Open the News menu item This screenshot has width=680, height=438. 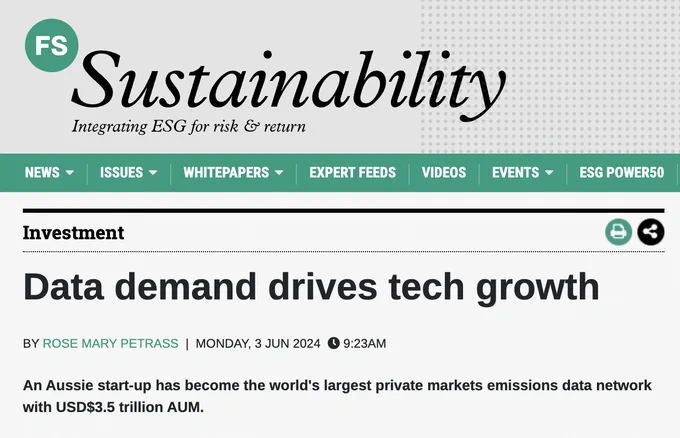point(42,173)
